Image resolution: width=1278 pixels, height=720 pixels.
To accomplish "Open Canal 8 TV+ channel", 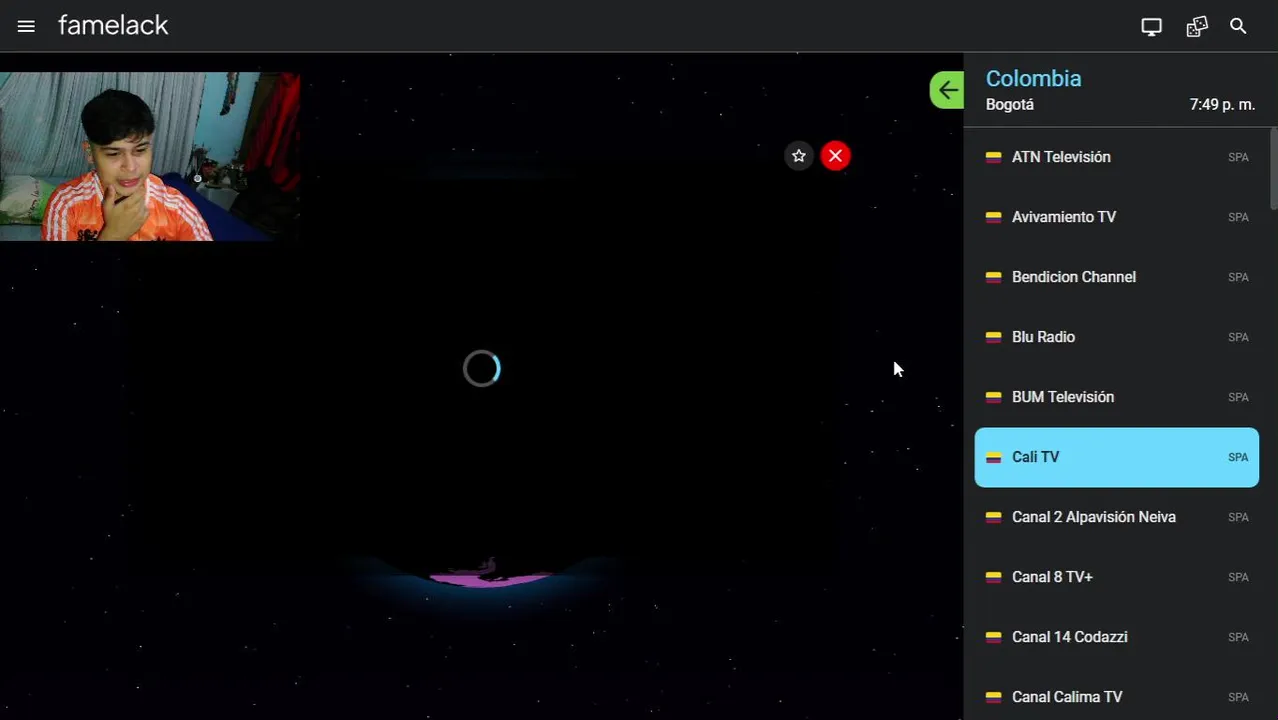I will [x=1117, y=577].
